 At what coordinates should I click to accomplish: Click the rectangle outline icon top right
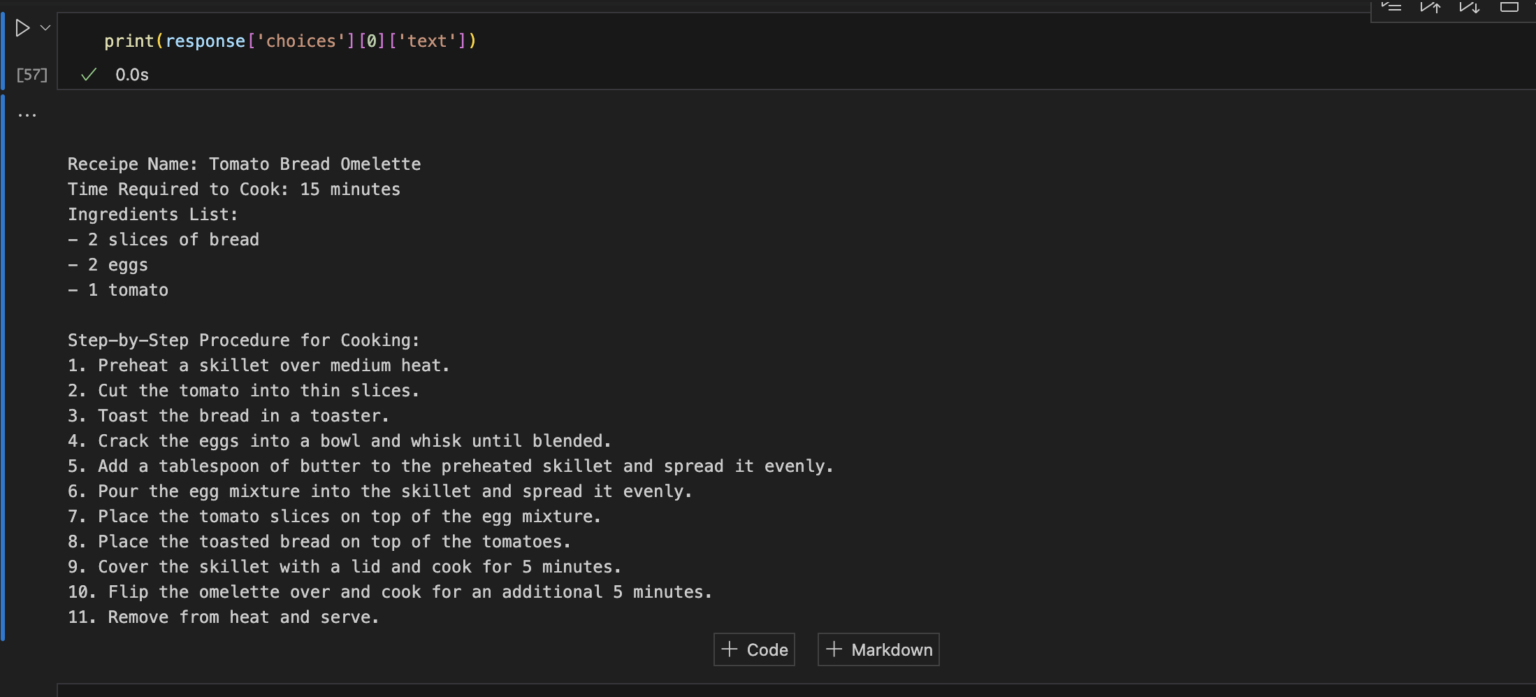pos(1508,7)
